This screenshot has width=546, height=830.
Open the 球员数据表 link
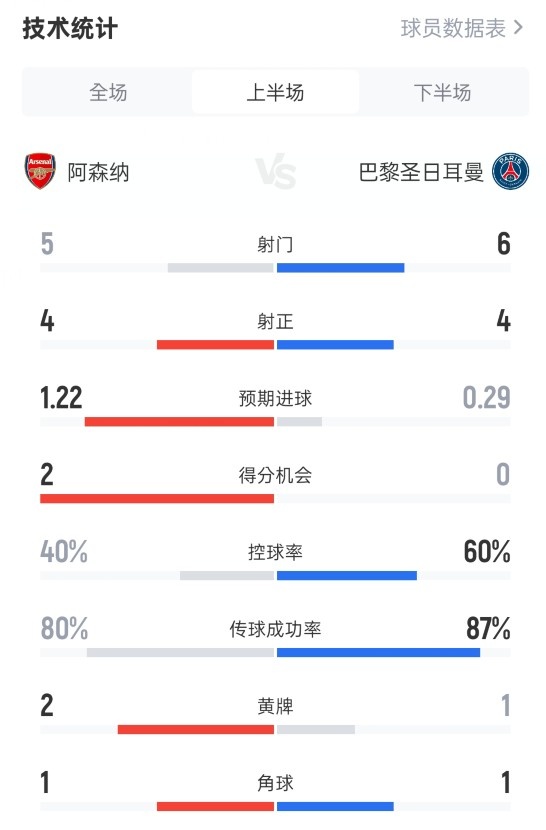click(x=453, y=28)
